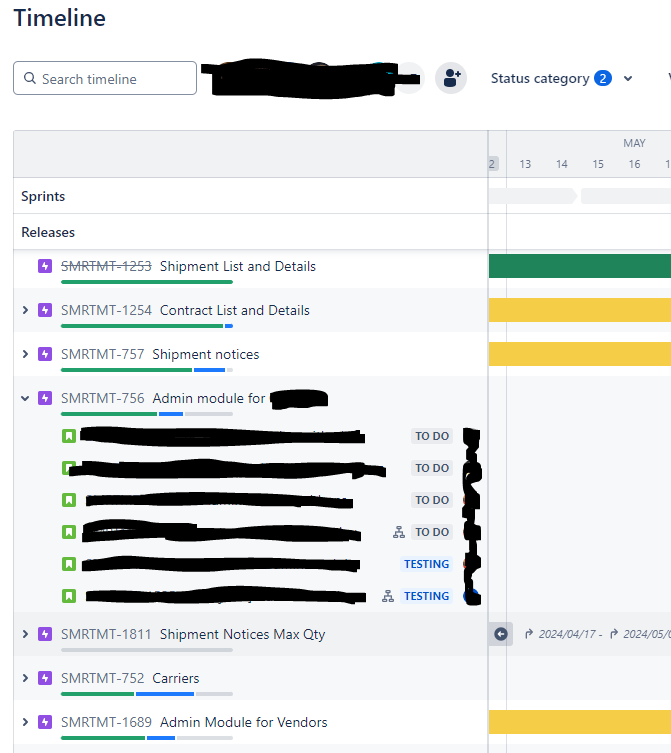This screenshot has width=671, height=753.
Task: Expand the SMRTMT-1254 Contract List epic
Action: (x=25, y=310)
